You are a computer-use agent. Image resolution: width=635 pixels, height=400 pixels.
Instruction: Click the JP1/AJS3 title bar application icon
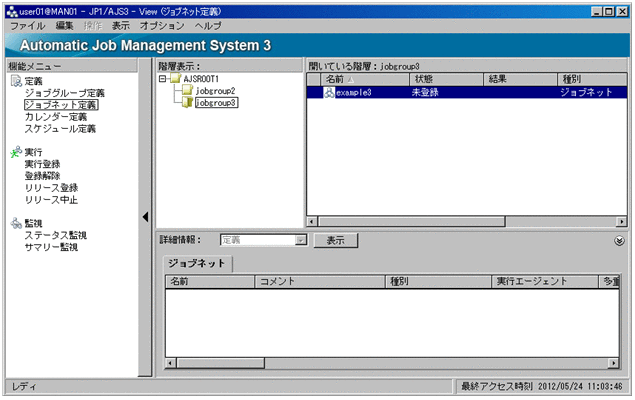click(x=12, y=12)
